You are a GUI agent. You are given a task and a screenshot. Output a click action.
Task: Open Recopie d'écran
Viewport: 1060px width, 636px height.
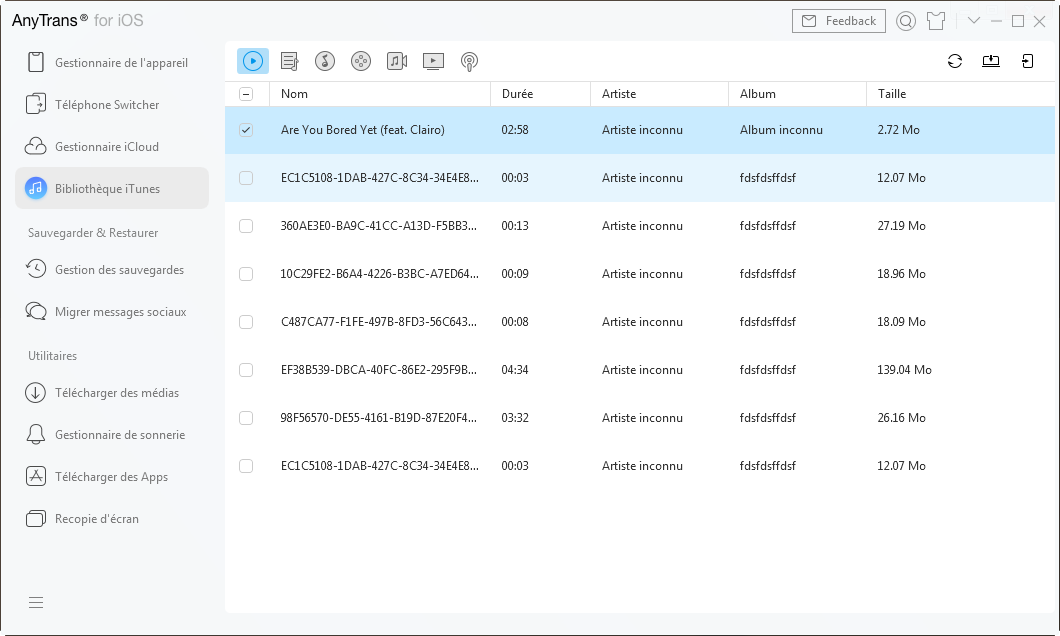pos(112,518)
